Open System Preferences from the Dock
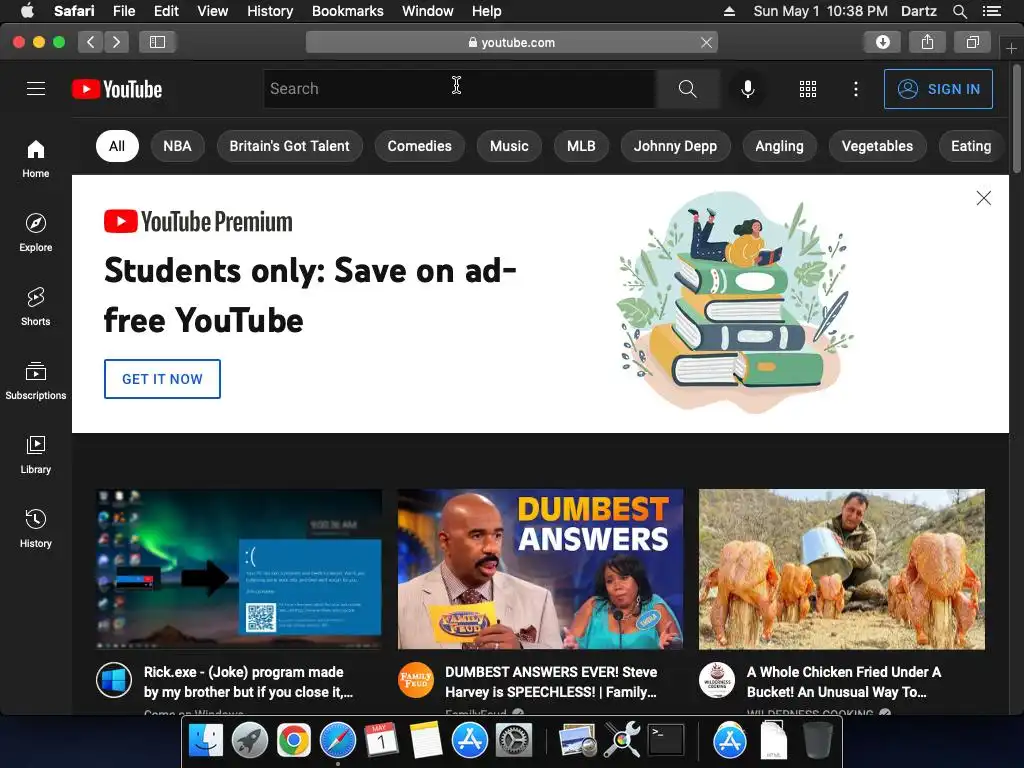 (514, 741)
